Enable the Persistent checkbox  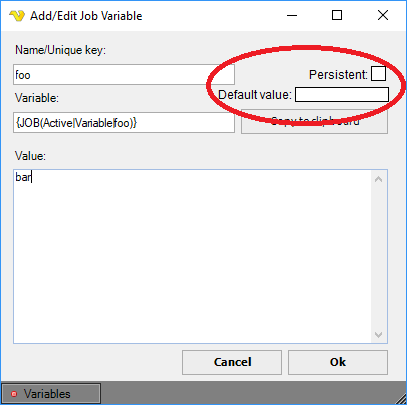[378, 74]
